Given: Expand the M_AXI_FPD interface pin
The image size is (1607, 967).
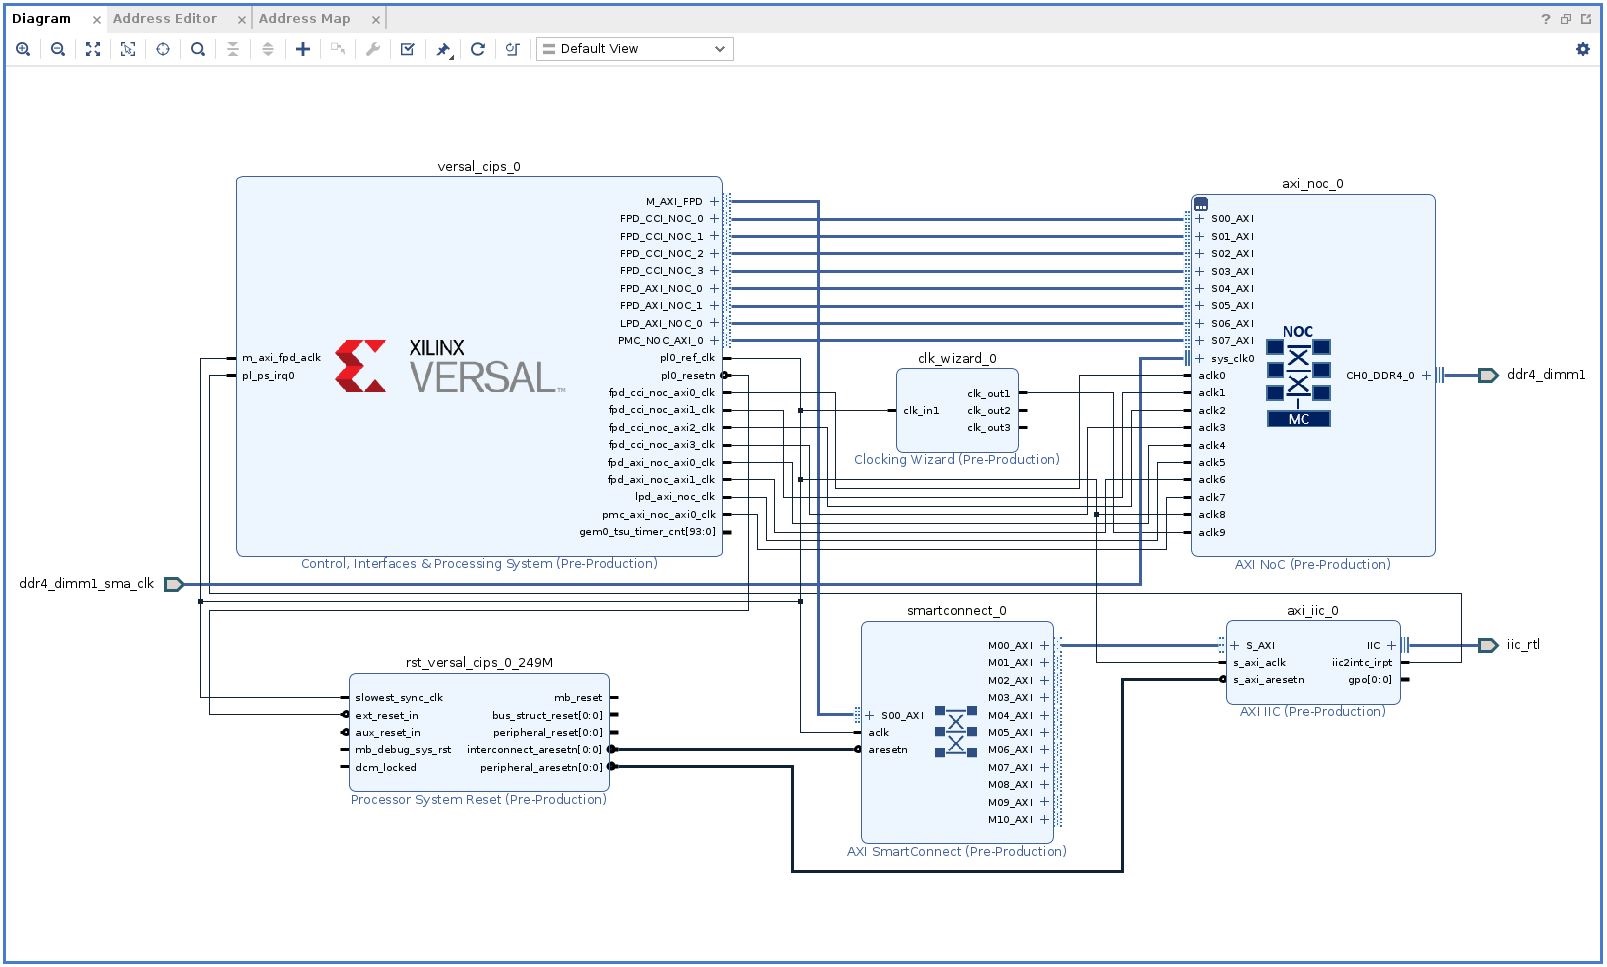Looking at the screenshot, I should point(714,202).
